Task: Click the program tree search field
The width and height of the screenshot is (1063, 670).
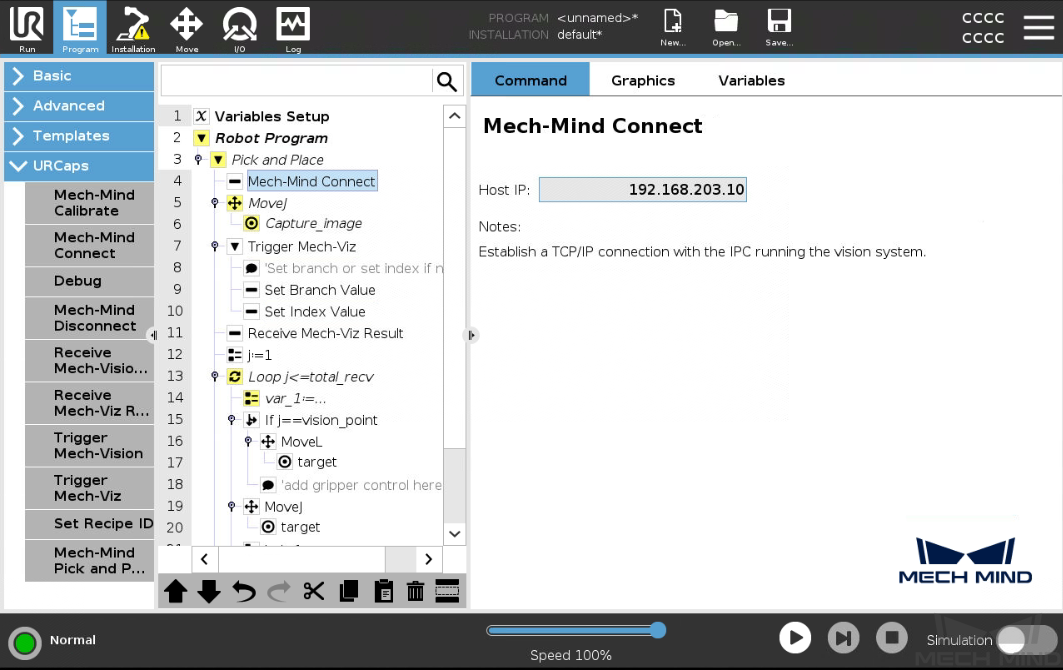Action: click(297, 81)
